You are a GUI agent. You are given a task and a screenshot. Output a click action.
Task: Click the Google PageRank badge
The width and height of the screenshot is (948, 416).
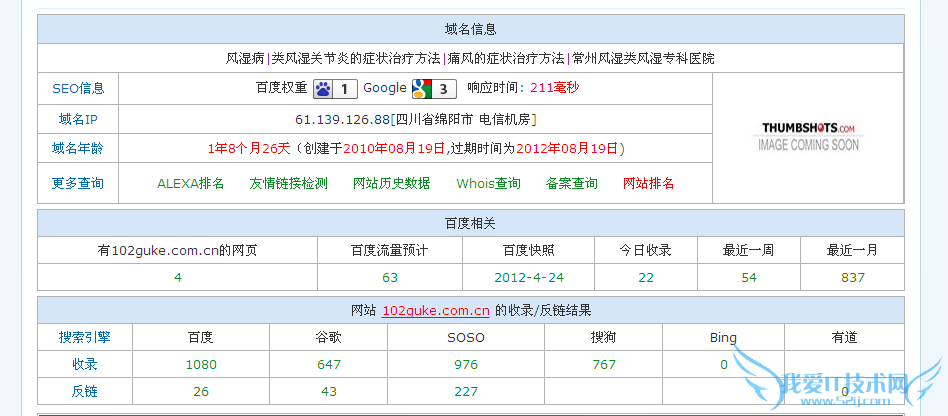coord(433,89)
